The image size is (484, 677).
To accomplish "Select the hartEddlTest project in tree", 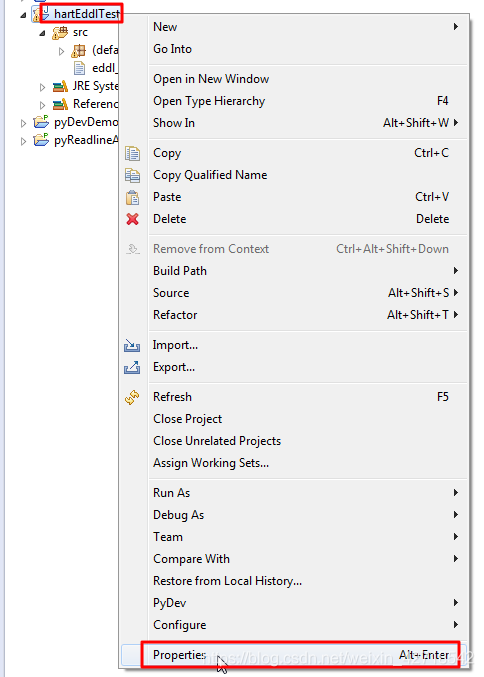I will (x=86, y=14).
